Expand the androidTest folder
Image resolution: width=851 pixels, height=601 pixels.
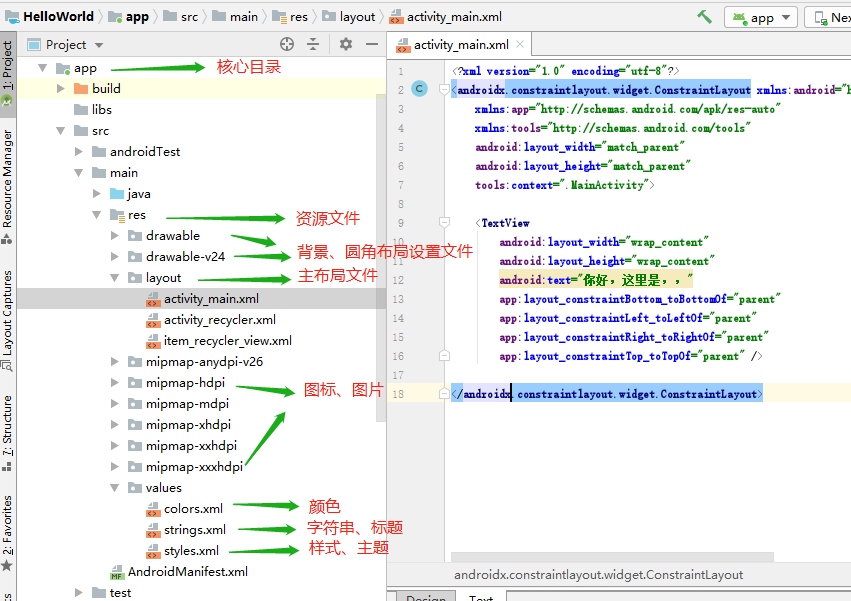coord(79,151)
